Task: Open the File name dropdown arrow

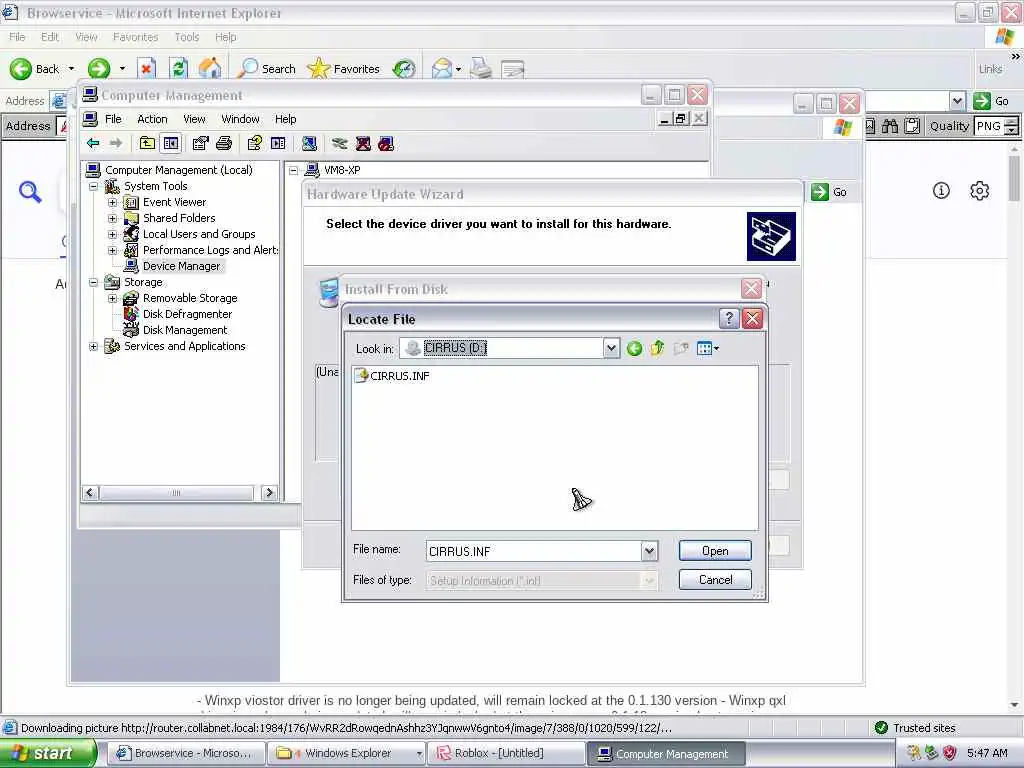Action: tap(649, 551)
